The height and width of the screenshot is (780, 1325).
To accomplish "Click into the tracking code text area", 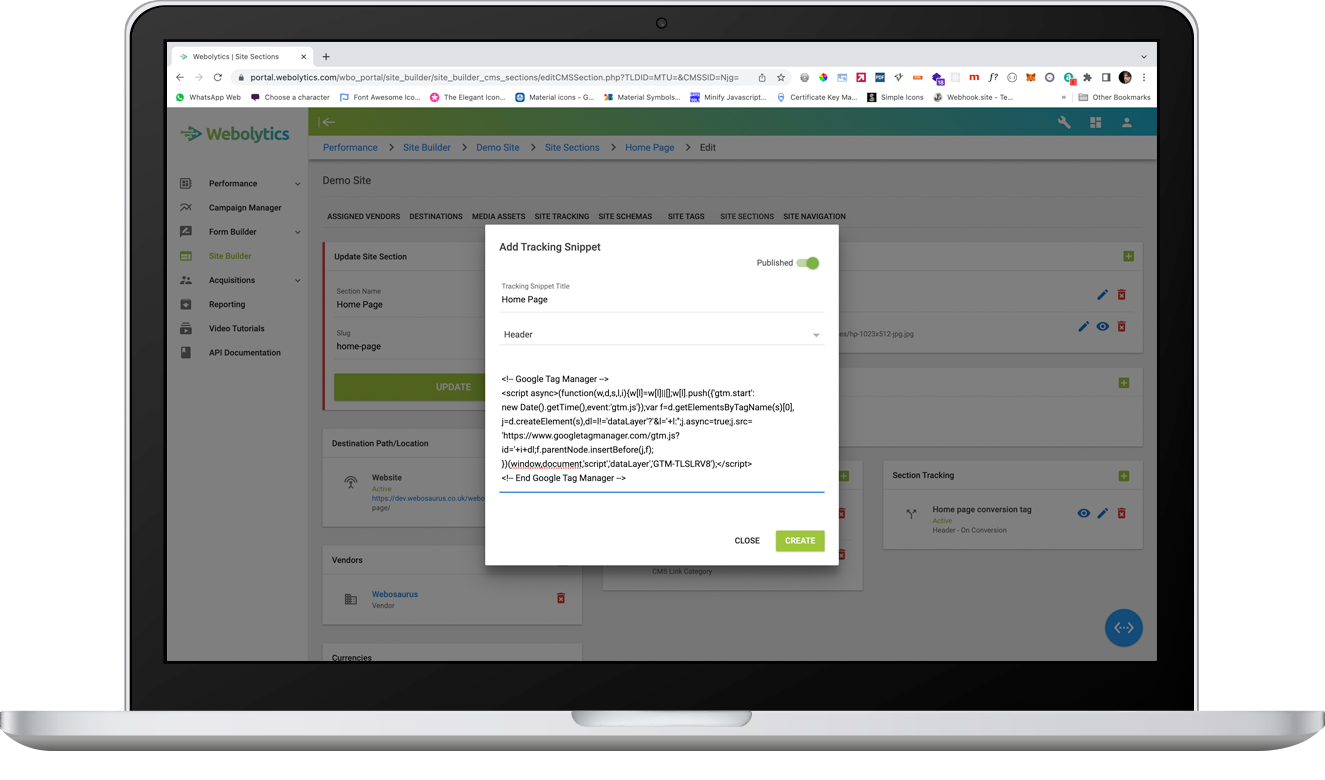I will click(x=662, y=429).
